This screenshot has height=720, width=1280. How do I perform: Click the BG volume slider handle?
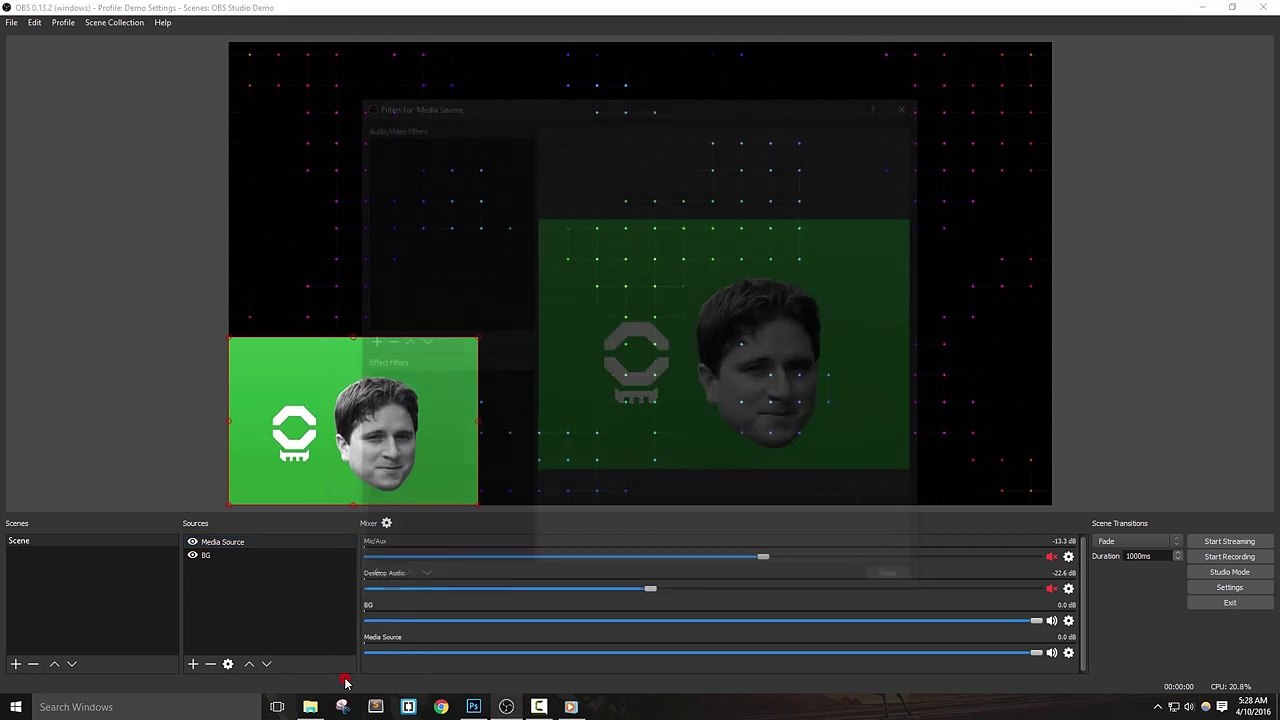[1036, 621]
